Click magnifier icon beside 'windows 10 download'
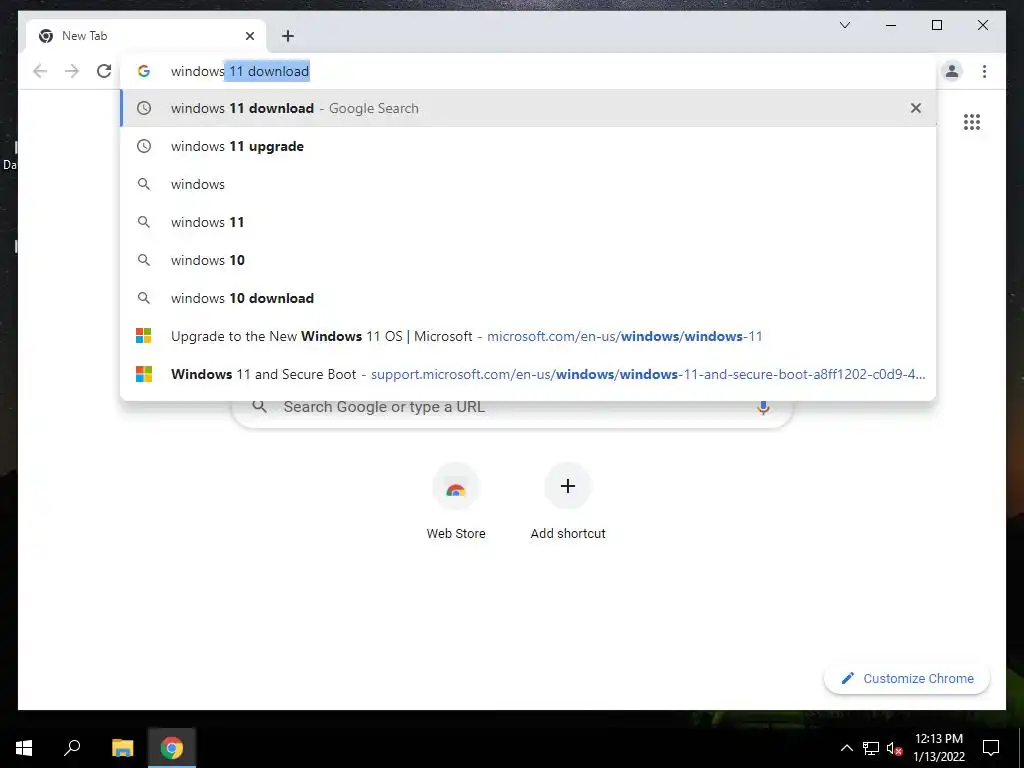Screen dimensions: 1024x768 pos(144,298)
